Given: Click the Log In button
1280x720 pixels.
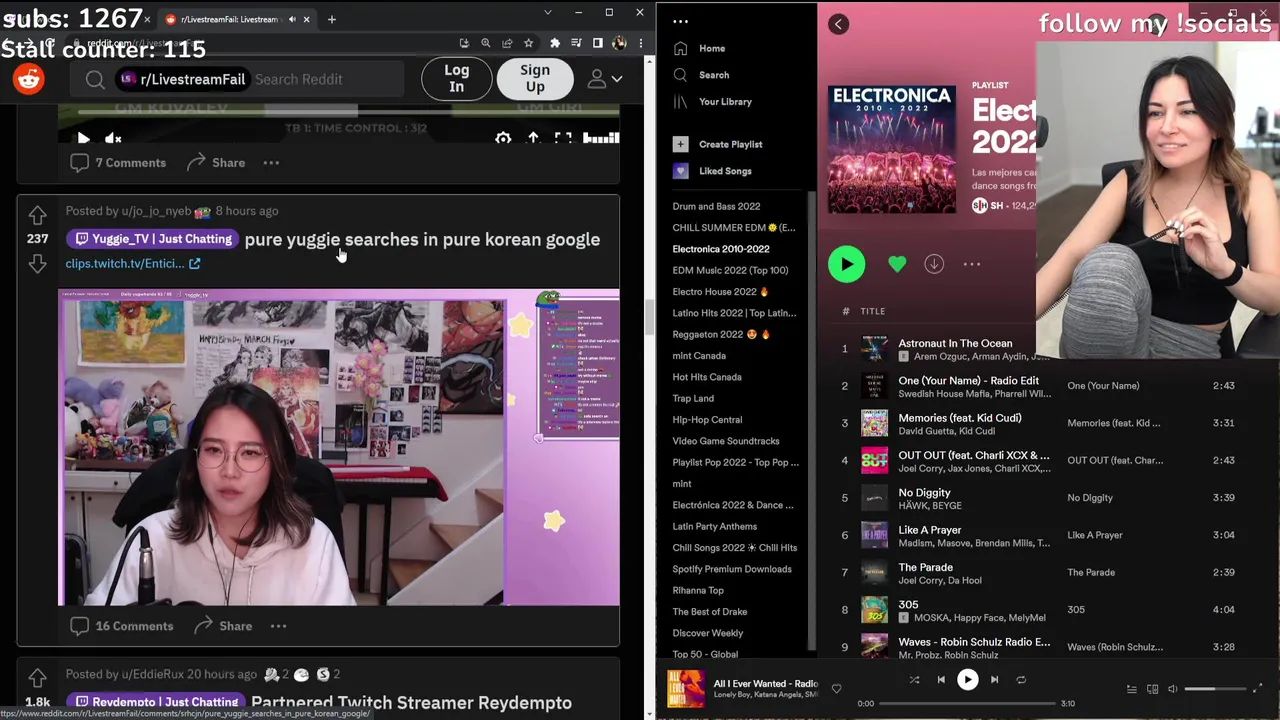Looking at the screenshot, I should pyautogui.click(x=456, y=78).
